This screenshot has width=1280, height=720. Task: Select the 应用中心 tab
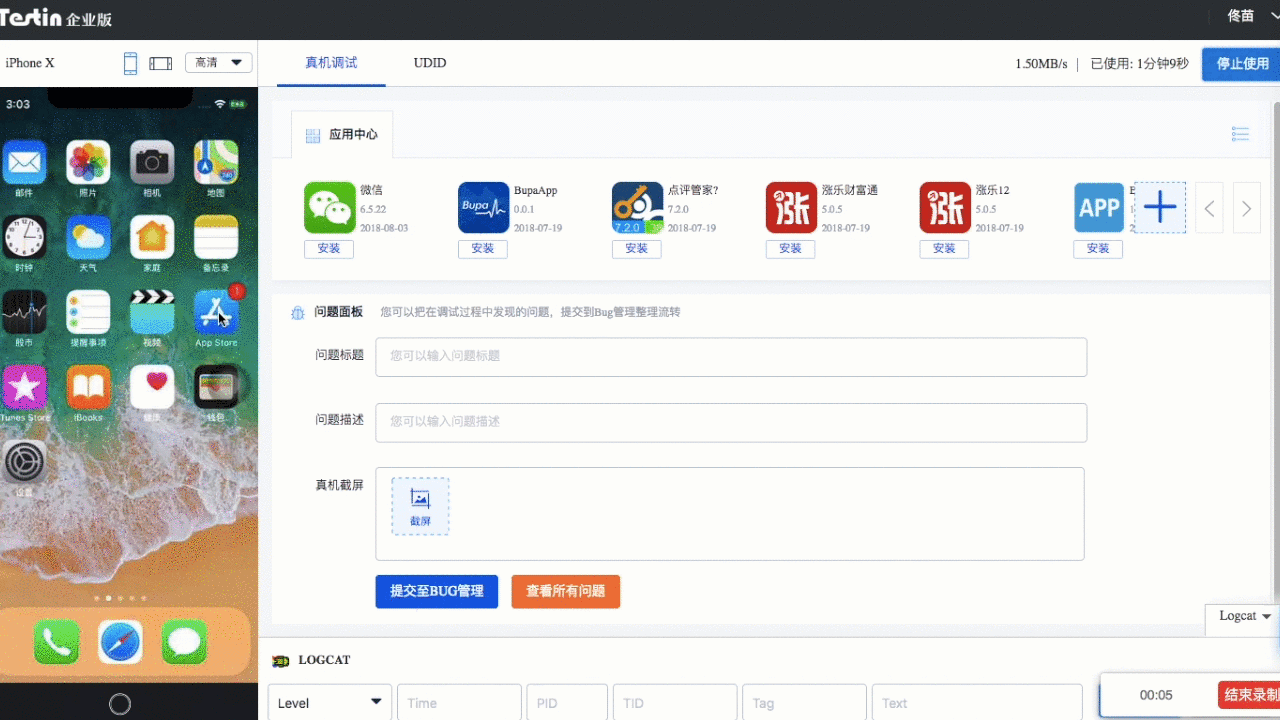[342, 135]
